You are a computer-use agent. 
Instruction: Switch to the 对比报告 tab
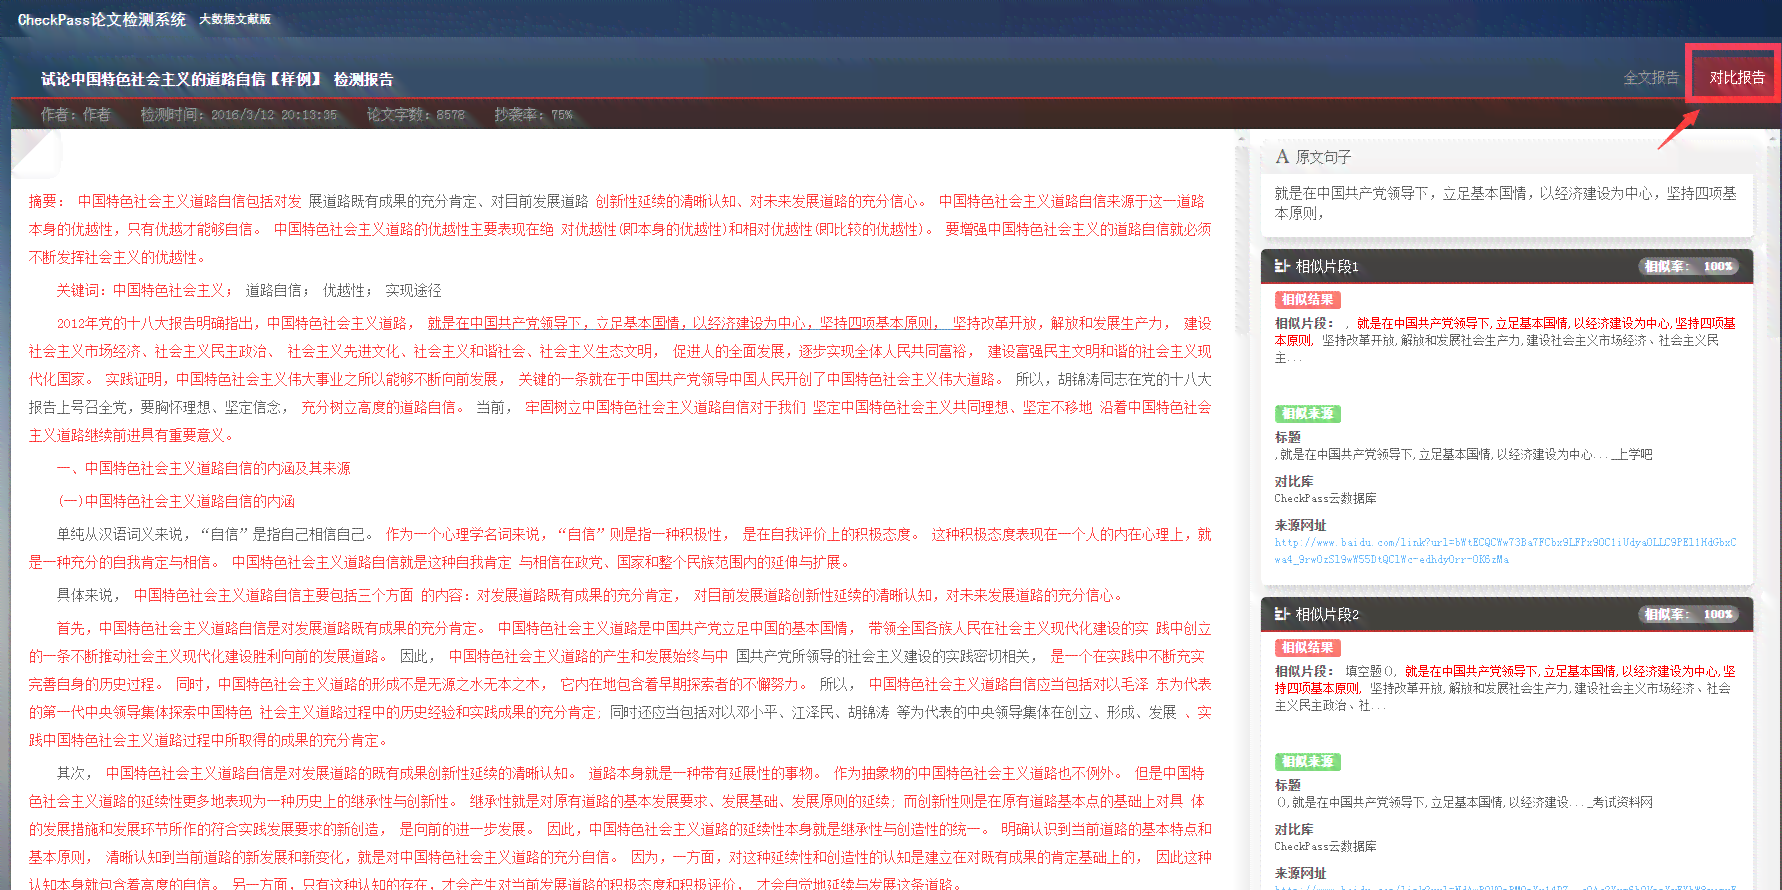coord(1736,78)
